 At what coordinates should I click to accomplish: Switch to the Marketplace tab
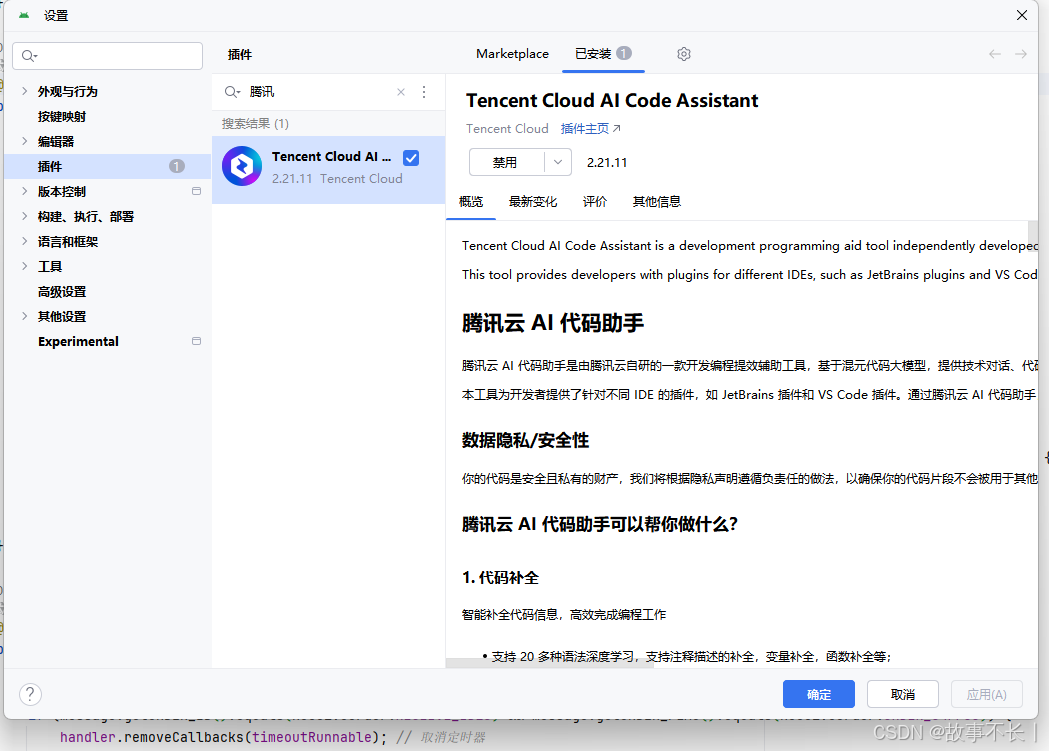(x=512, y=54)
